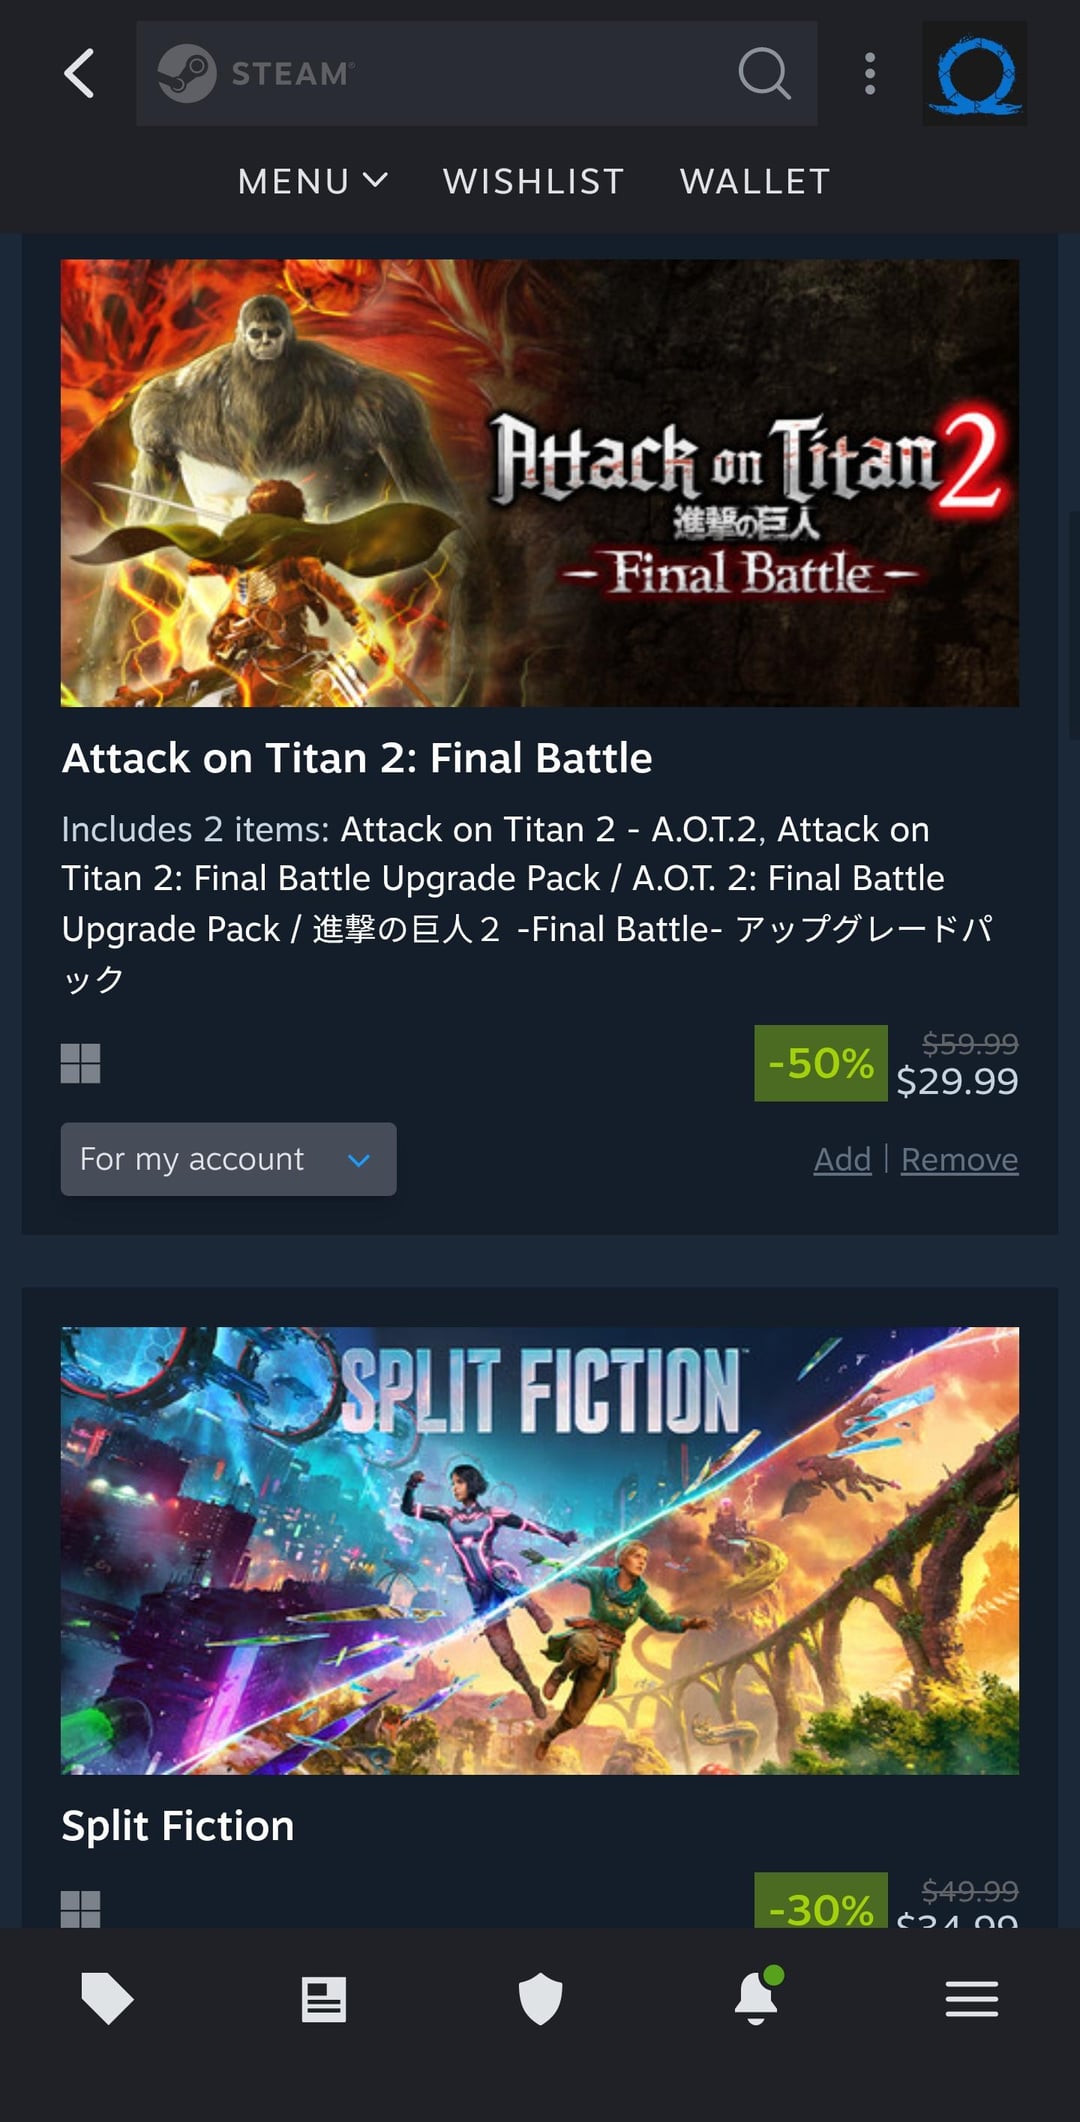This screenshot has width=1080, height=2122.
Task: Click the search magnifier icon
Action: point(764,73)
